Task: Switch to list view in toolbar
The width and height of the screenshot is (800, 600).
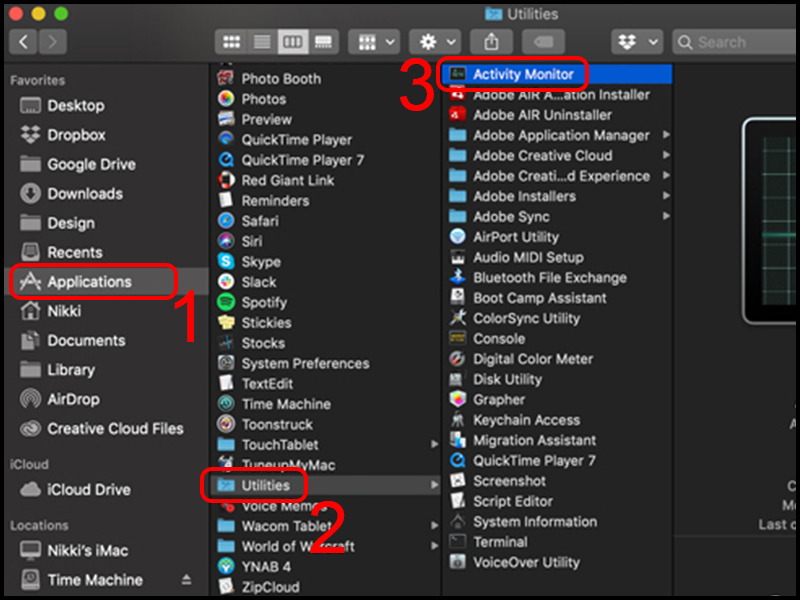Action: click(262, 42)
